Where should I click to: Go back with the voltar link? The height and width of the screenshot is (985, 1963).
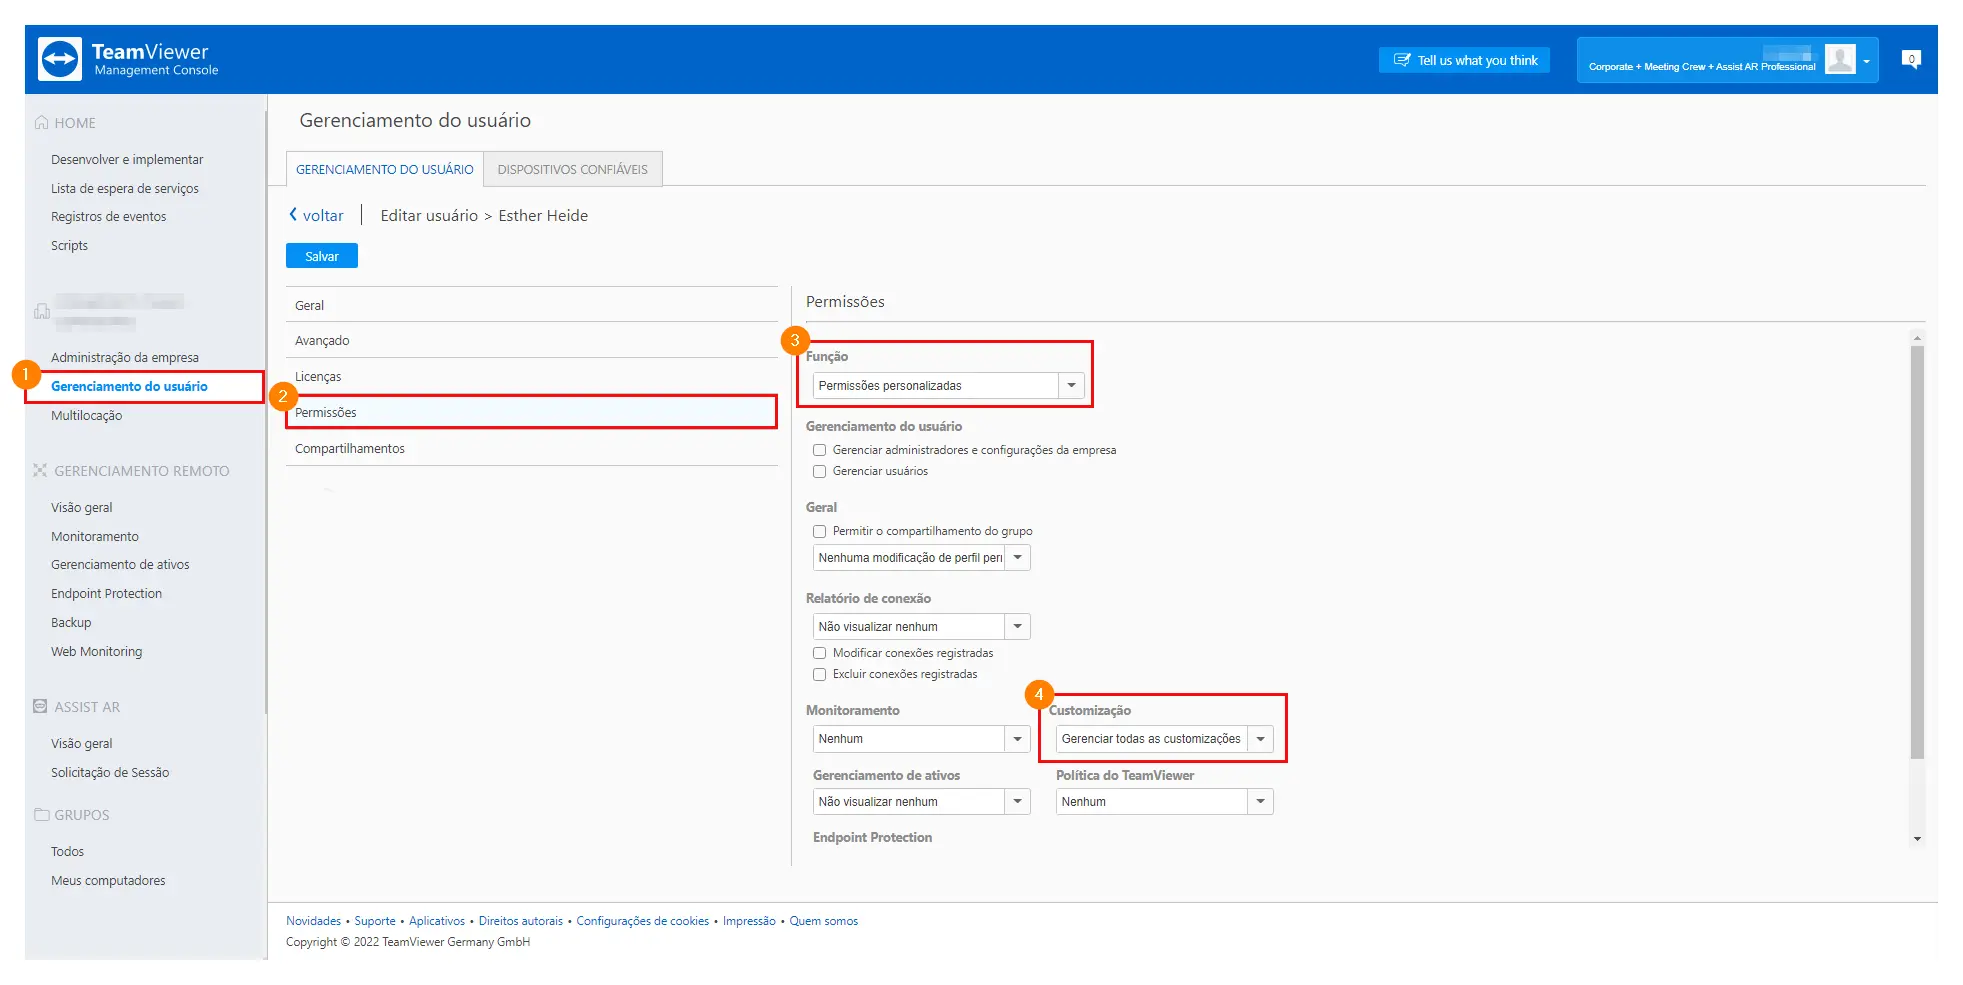(x=323, y=215)
